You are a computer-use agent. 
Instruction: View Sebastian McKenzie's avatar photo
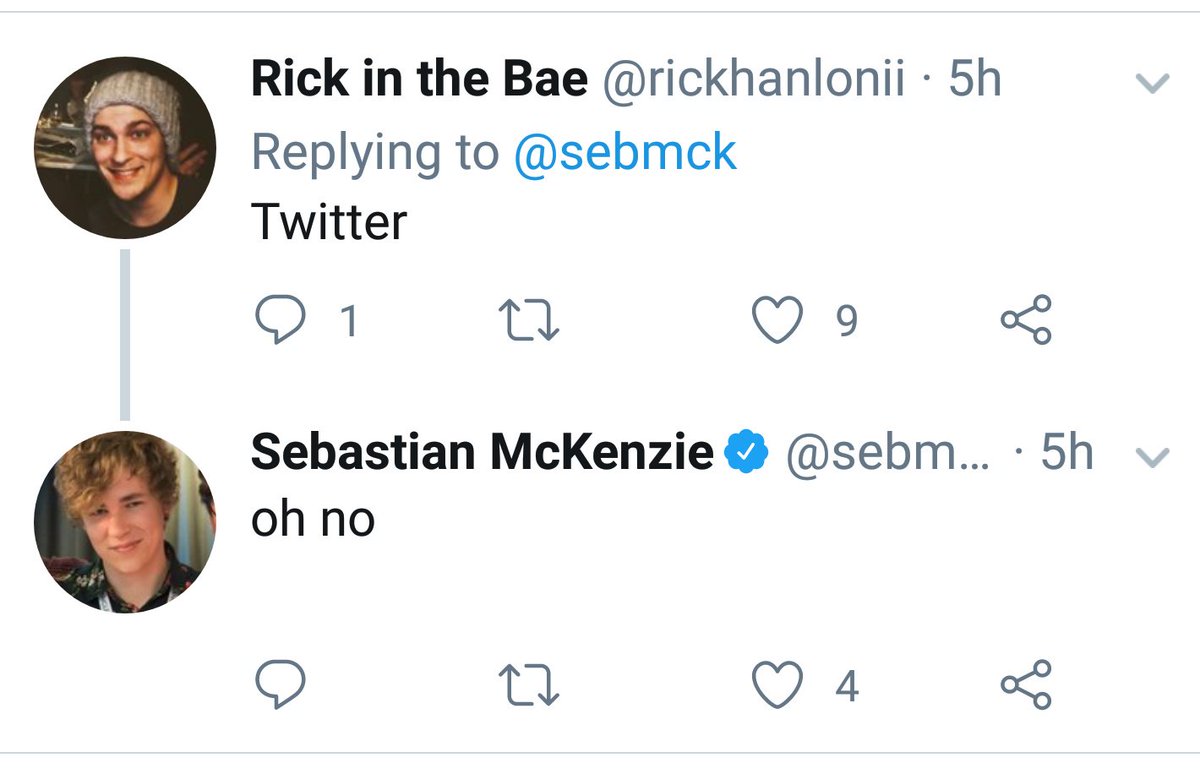tap(124, 521)
